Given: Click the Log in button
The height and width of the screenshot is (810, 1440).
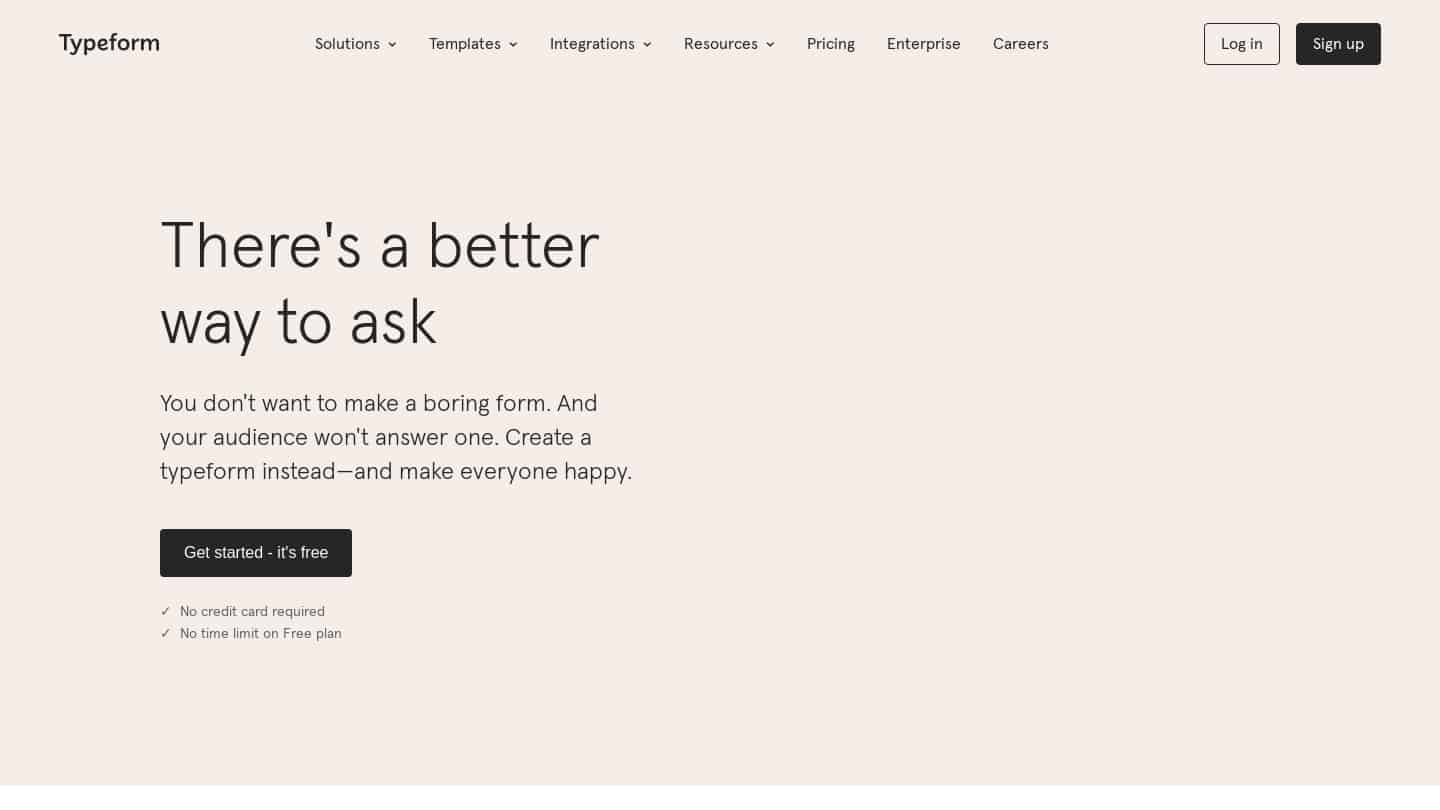Looking at the screenshot, I should (x=1242, y=44).
